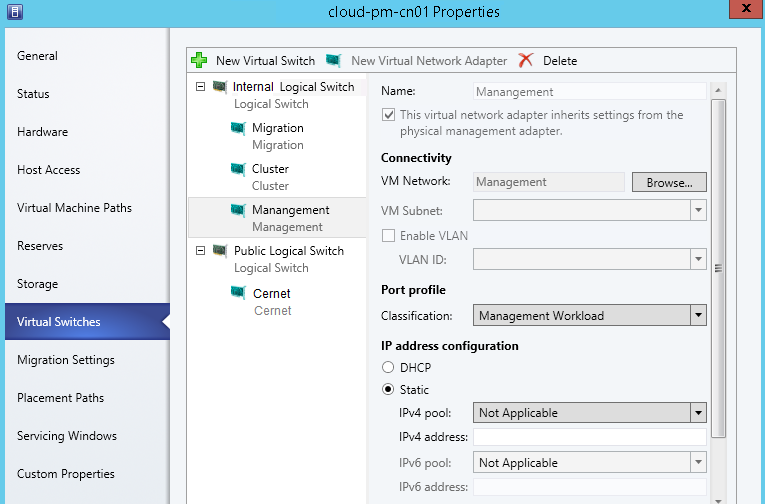
Task: Click the Browse button for VM Network
Action: coord(669,182)
